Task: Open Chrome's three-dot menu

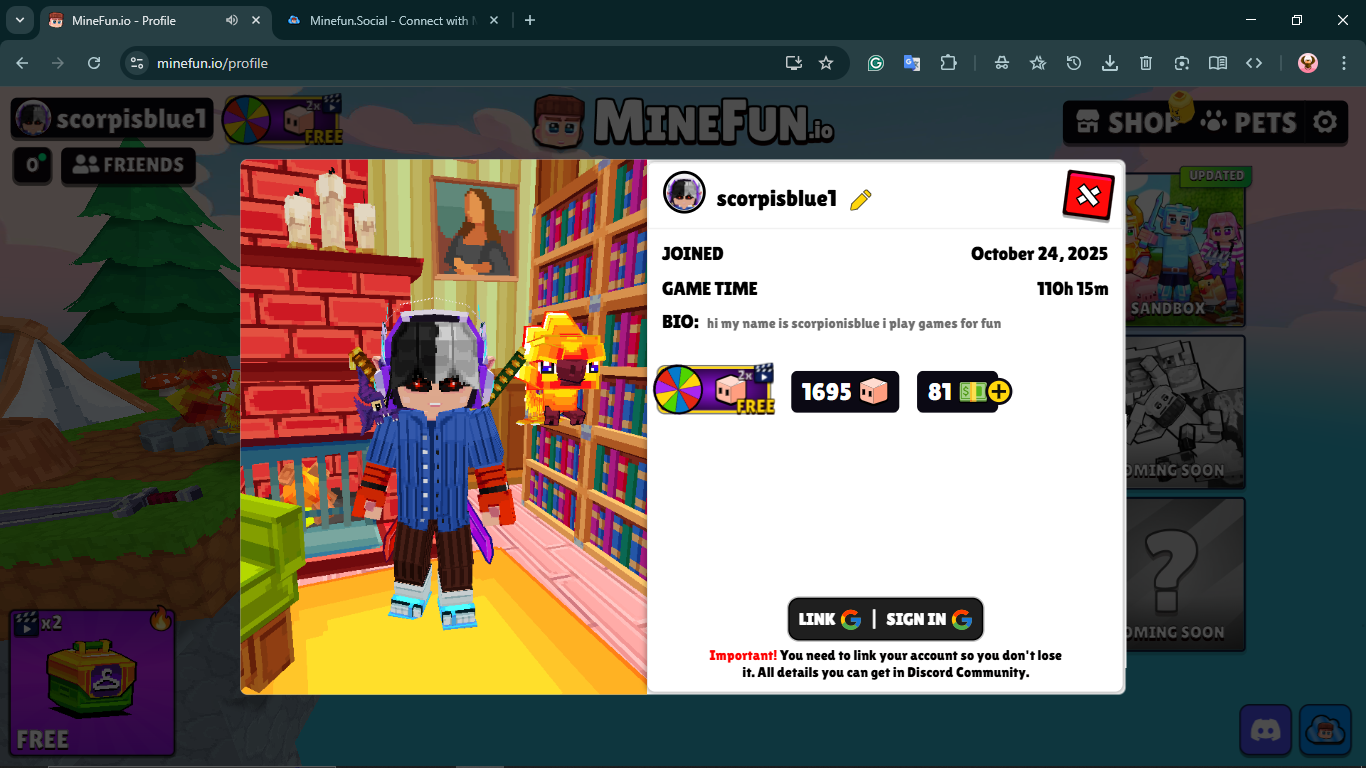Action: click(x=1344, y=63)
